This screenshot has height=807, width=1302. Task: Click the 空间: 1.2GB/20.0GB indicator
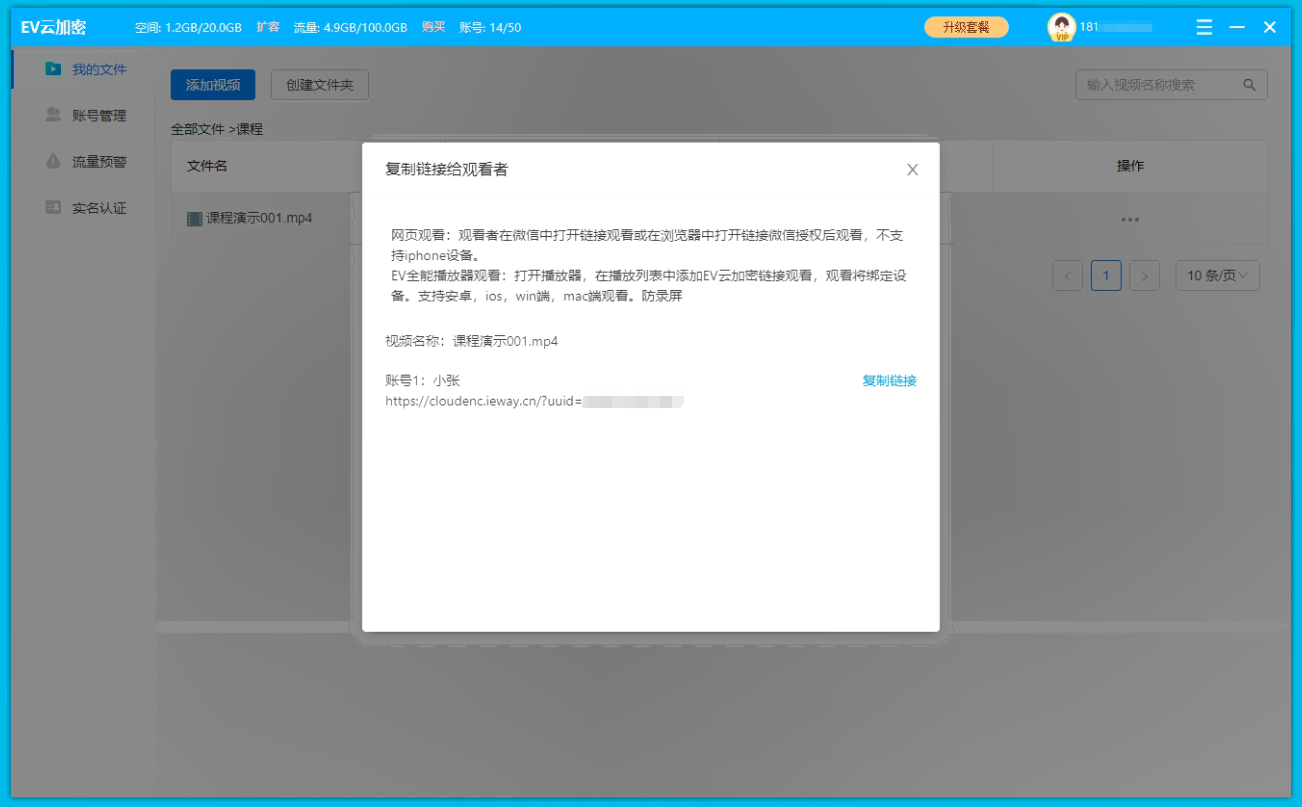[x=188, y=27]
